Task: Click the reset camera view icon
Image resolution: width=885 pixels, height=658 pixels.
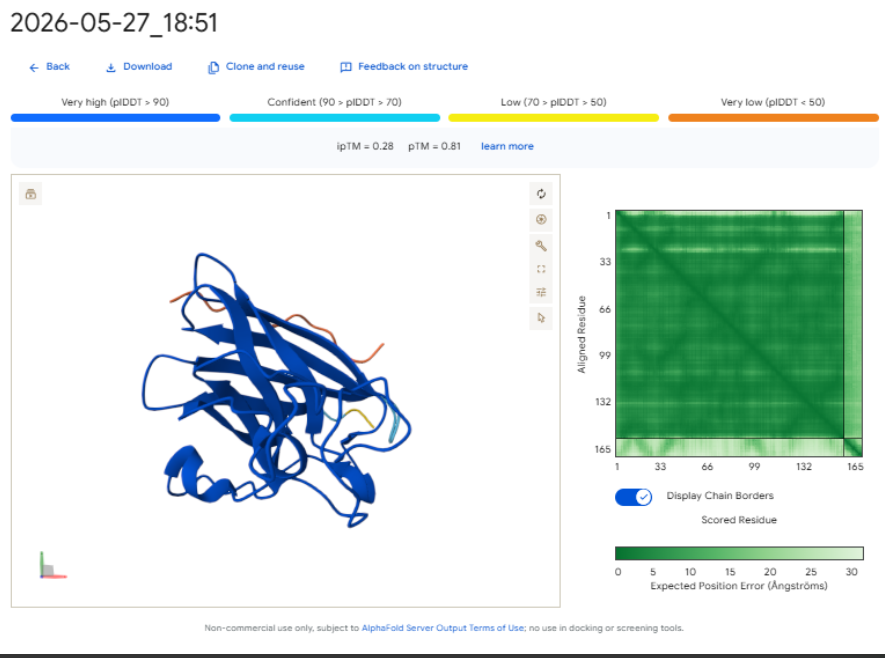Action: tap(541, 194)
